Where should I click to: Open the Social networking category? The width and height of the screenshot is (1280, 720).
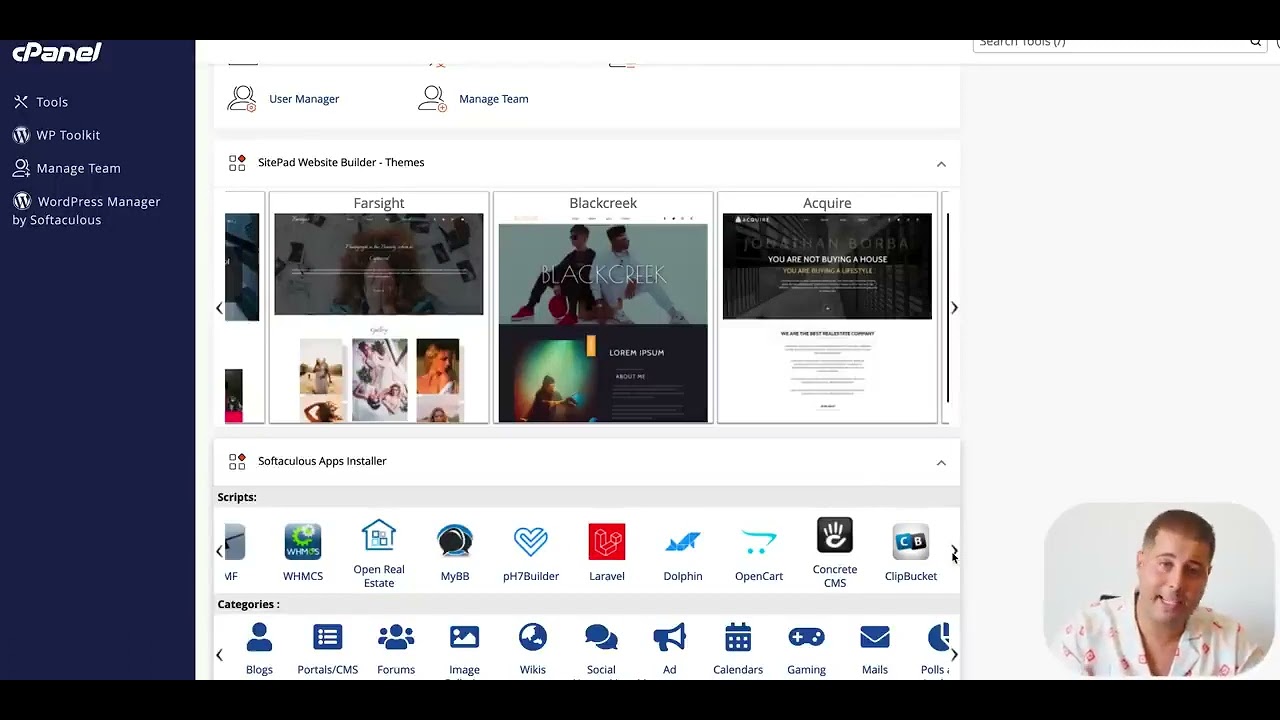(601, 651)
